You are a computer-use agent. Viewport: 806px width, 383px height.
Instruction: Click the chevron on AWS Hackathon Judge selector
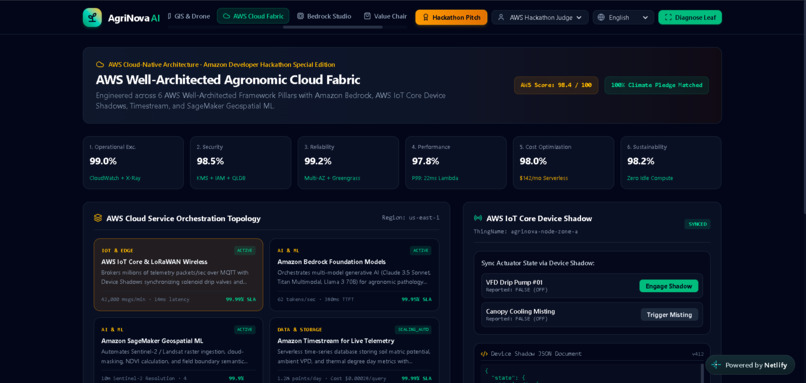579,17
